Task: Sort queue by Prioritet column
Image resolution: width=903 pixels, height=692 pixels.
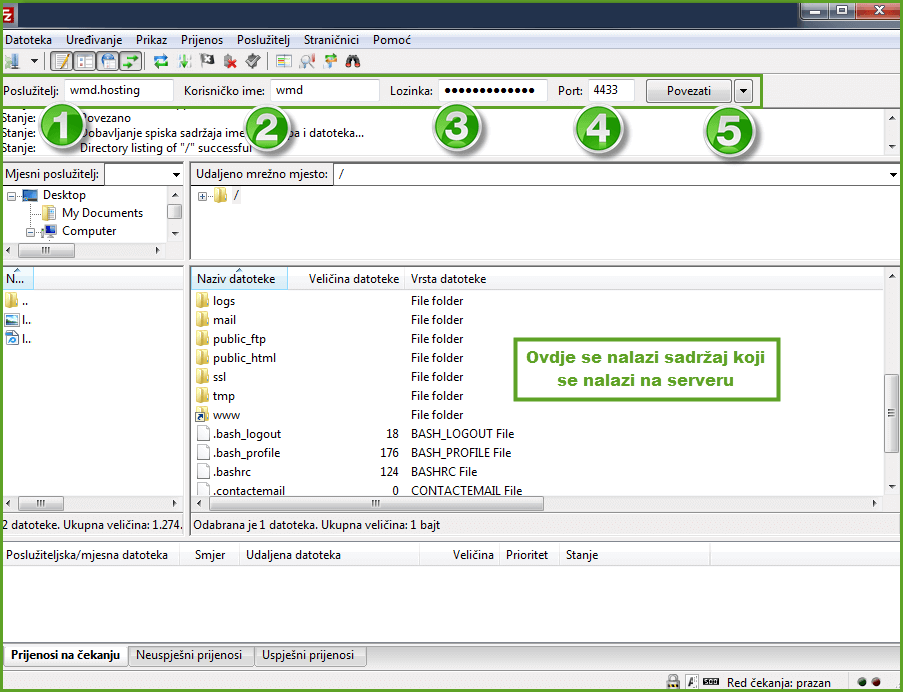Action: click(x=527, y=555)
